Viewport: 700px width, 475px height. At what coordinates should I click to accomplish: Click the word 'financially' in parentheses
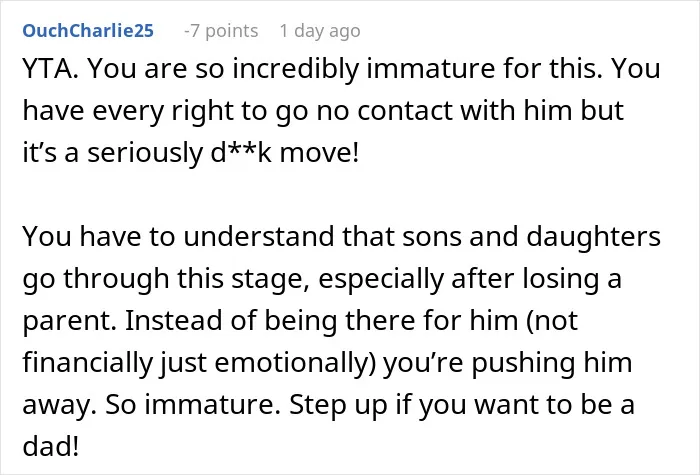[x=88, y=362]
